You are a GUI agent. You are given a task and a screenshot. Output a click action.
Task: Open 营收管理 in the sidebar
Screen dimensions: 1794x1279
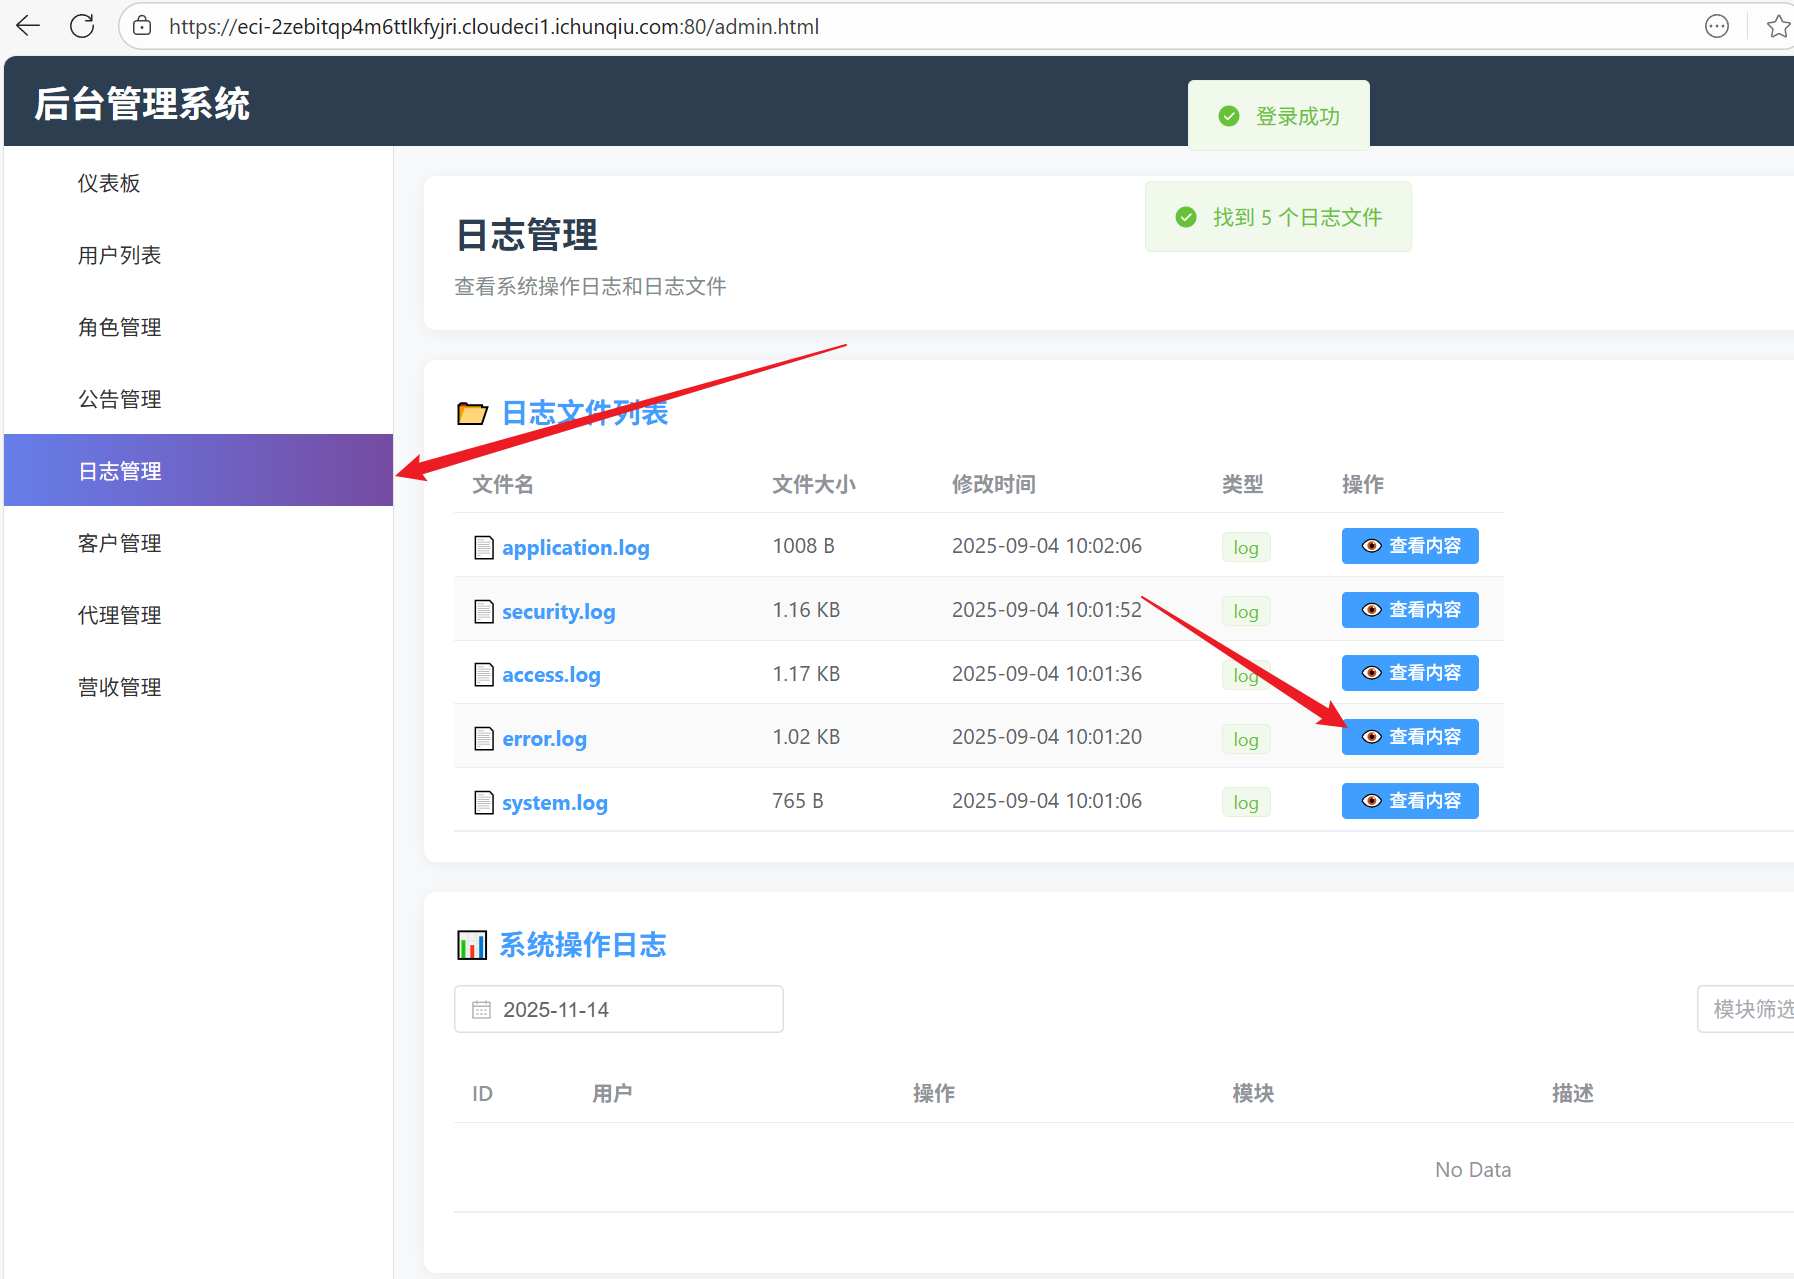tap(119, 687)
